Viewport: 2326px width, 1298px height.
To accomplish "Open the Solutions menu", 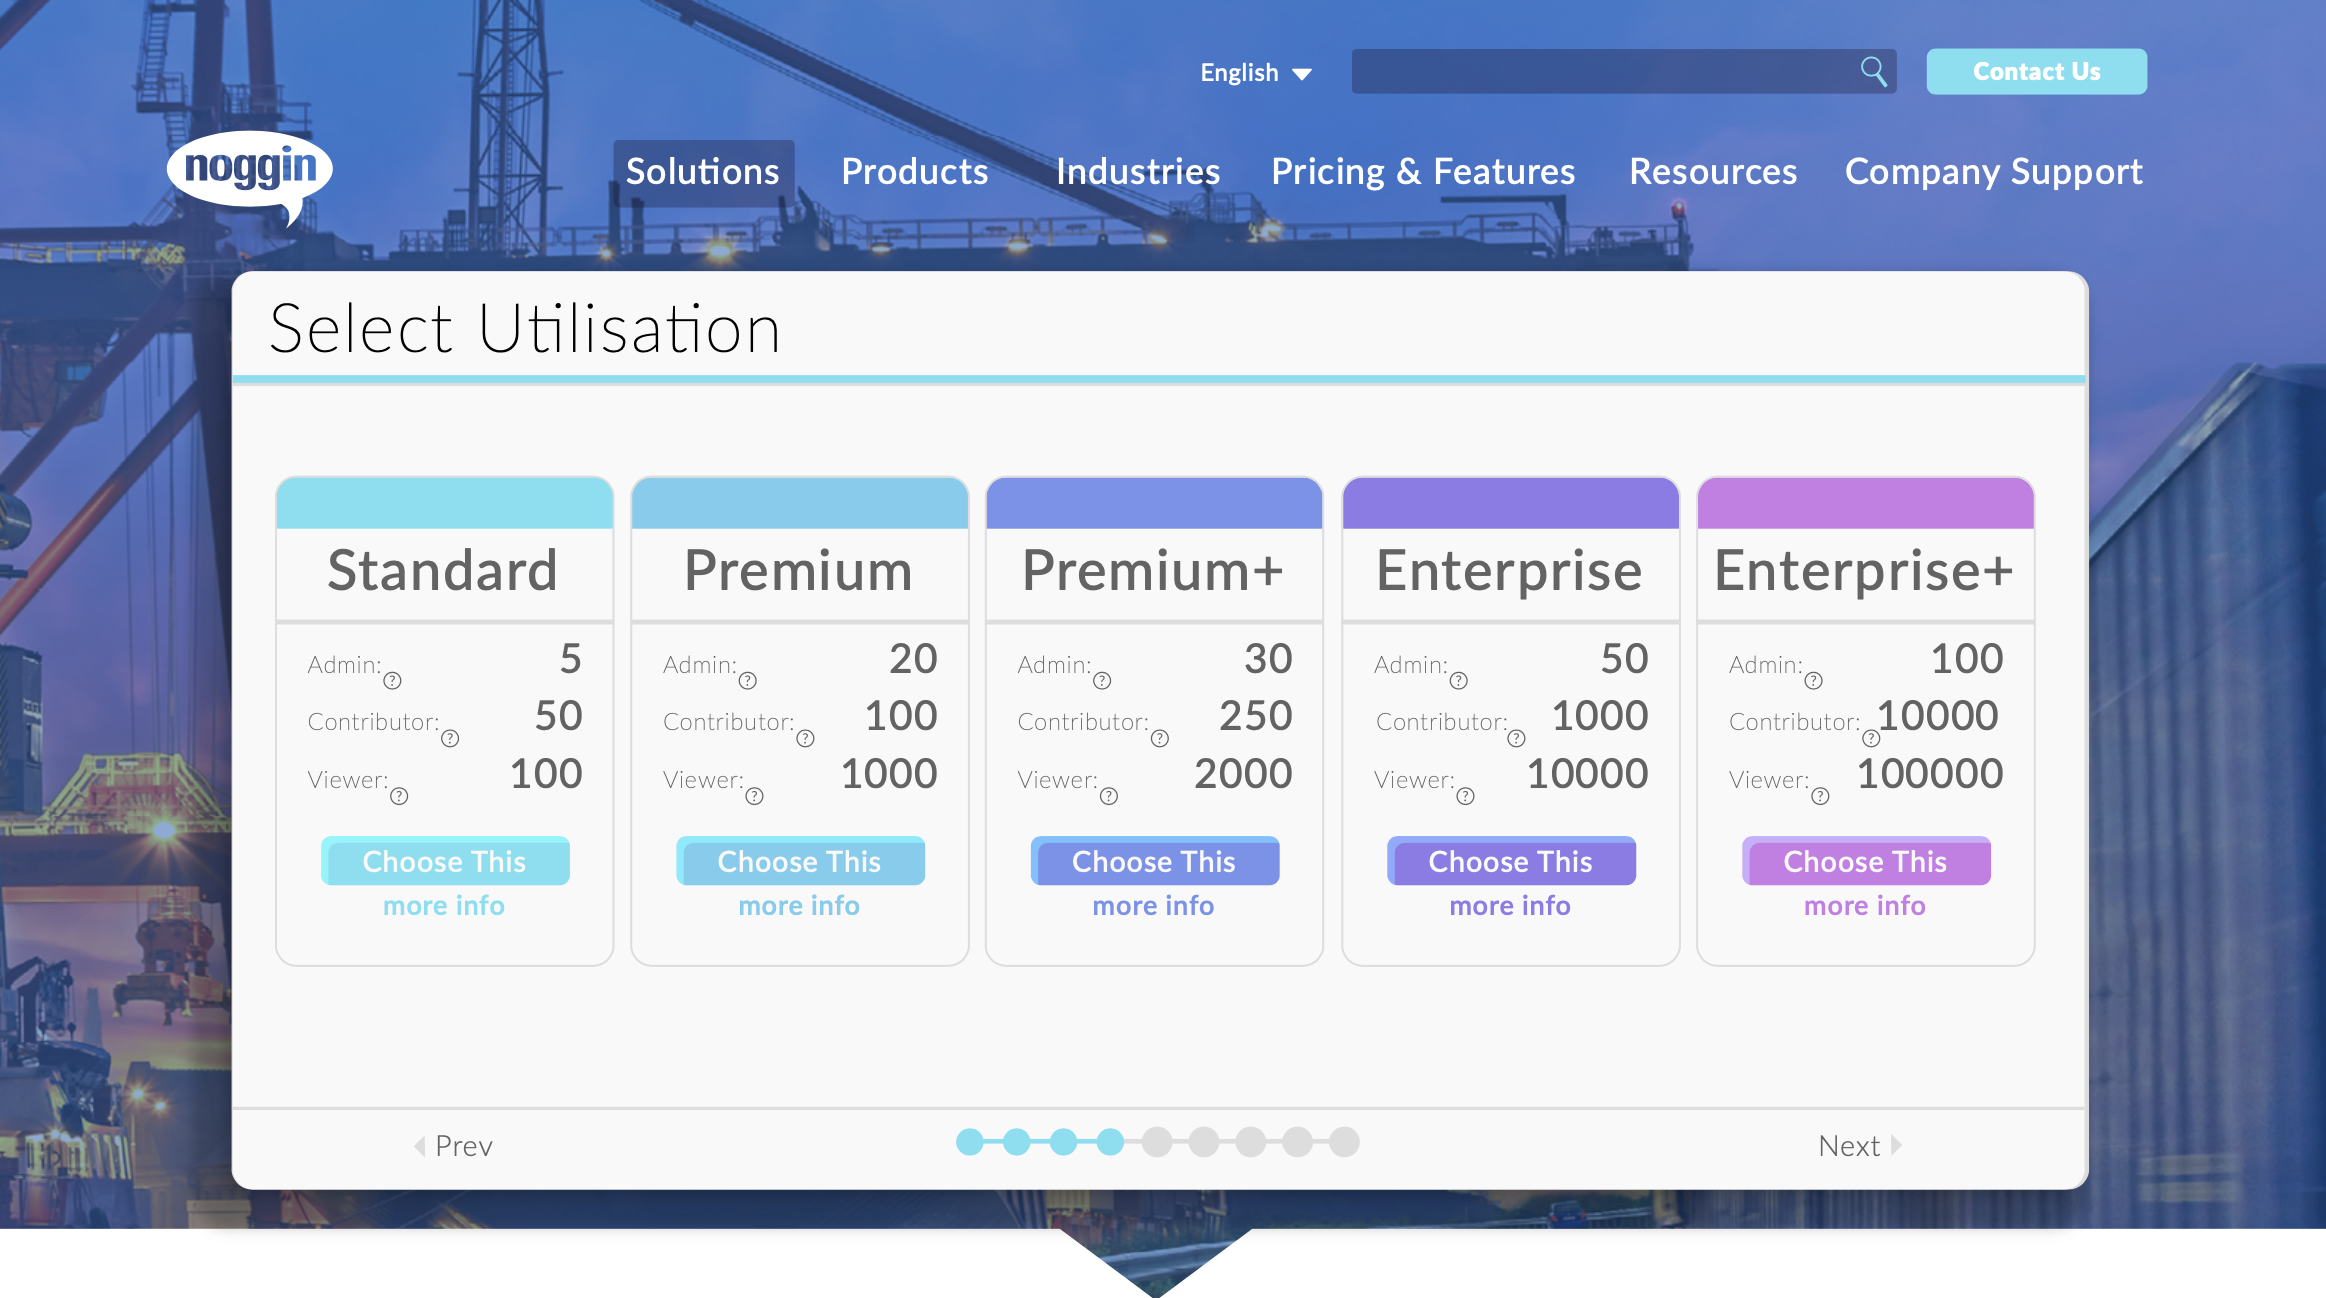I will [703, 172].
